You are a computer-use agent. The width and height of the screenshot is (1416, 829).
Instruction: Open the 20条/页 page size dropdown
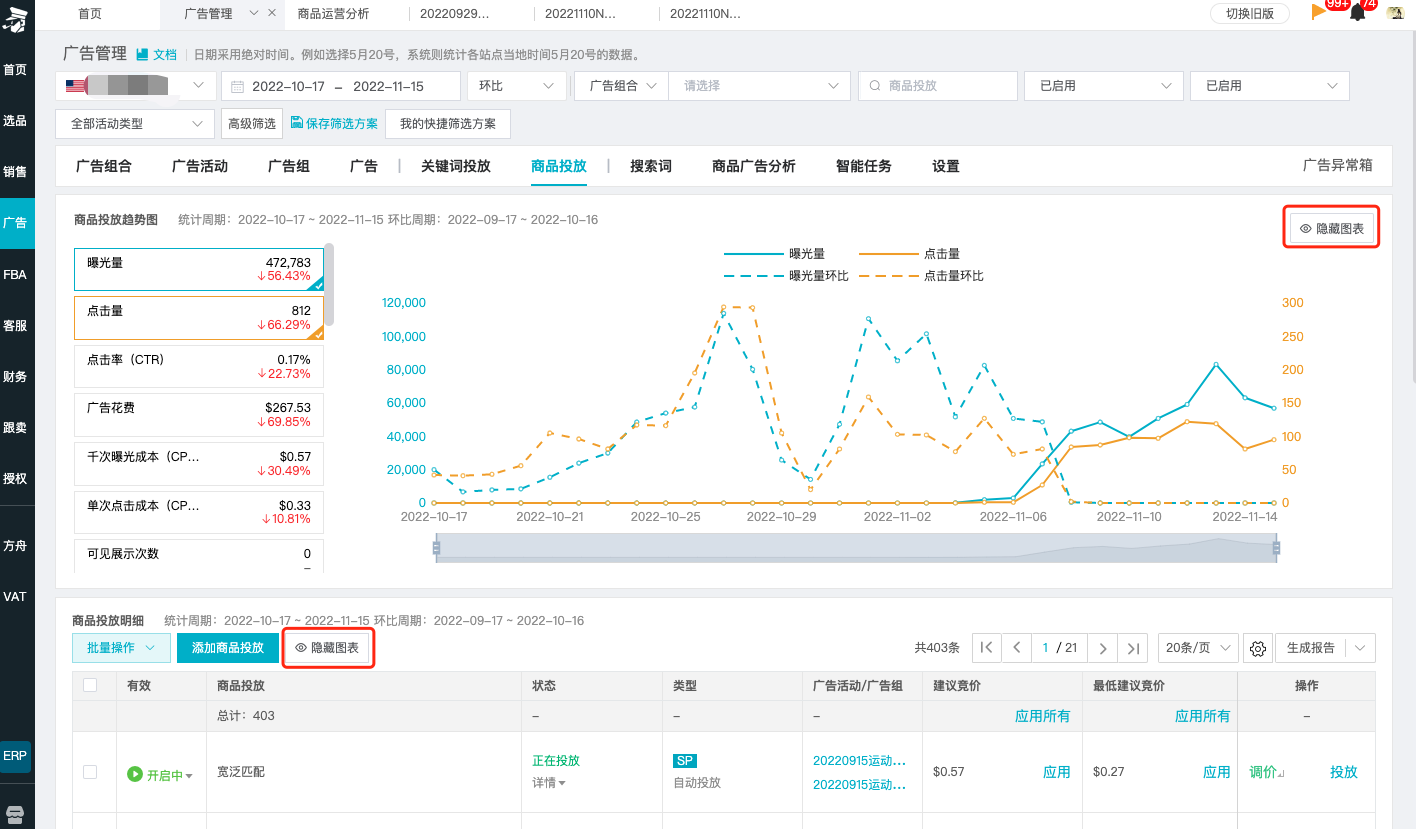pyautogui.click(x=1198, y=648)
